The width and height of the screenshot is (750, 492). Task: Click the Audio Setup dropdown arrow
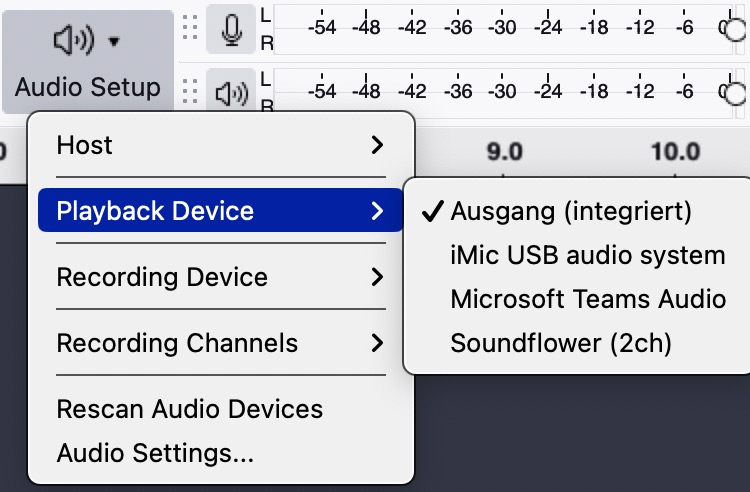click(114, 42)
